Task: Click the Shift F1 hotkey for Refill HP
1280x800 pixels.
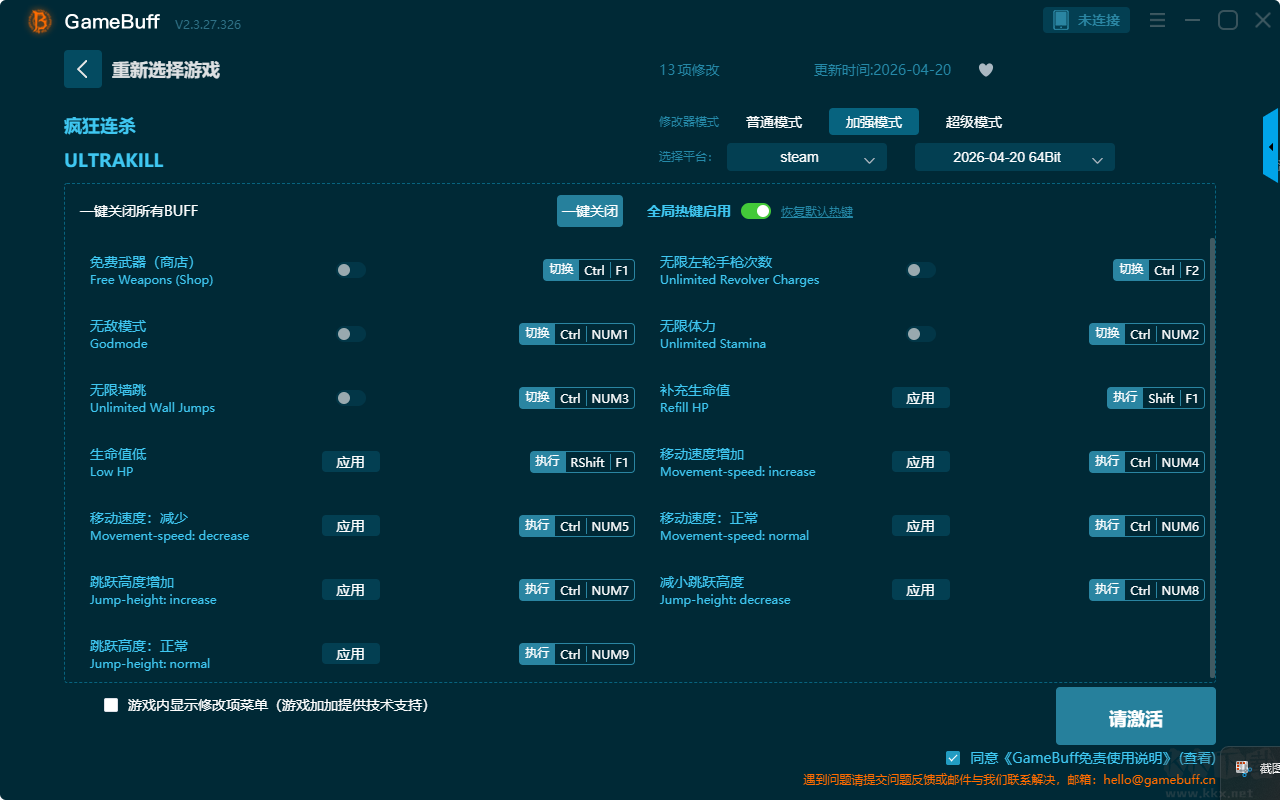Action: (1156, 398)
